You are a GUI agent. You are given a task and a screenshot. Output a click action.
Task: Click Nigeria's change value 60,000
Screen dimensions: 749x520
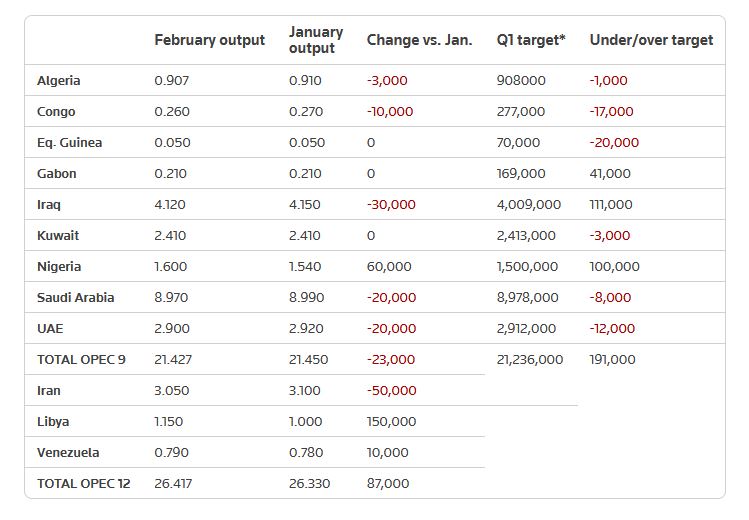point(389,266)
